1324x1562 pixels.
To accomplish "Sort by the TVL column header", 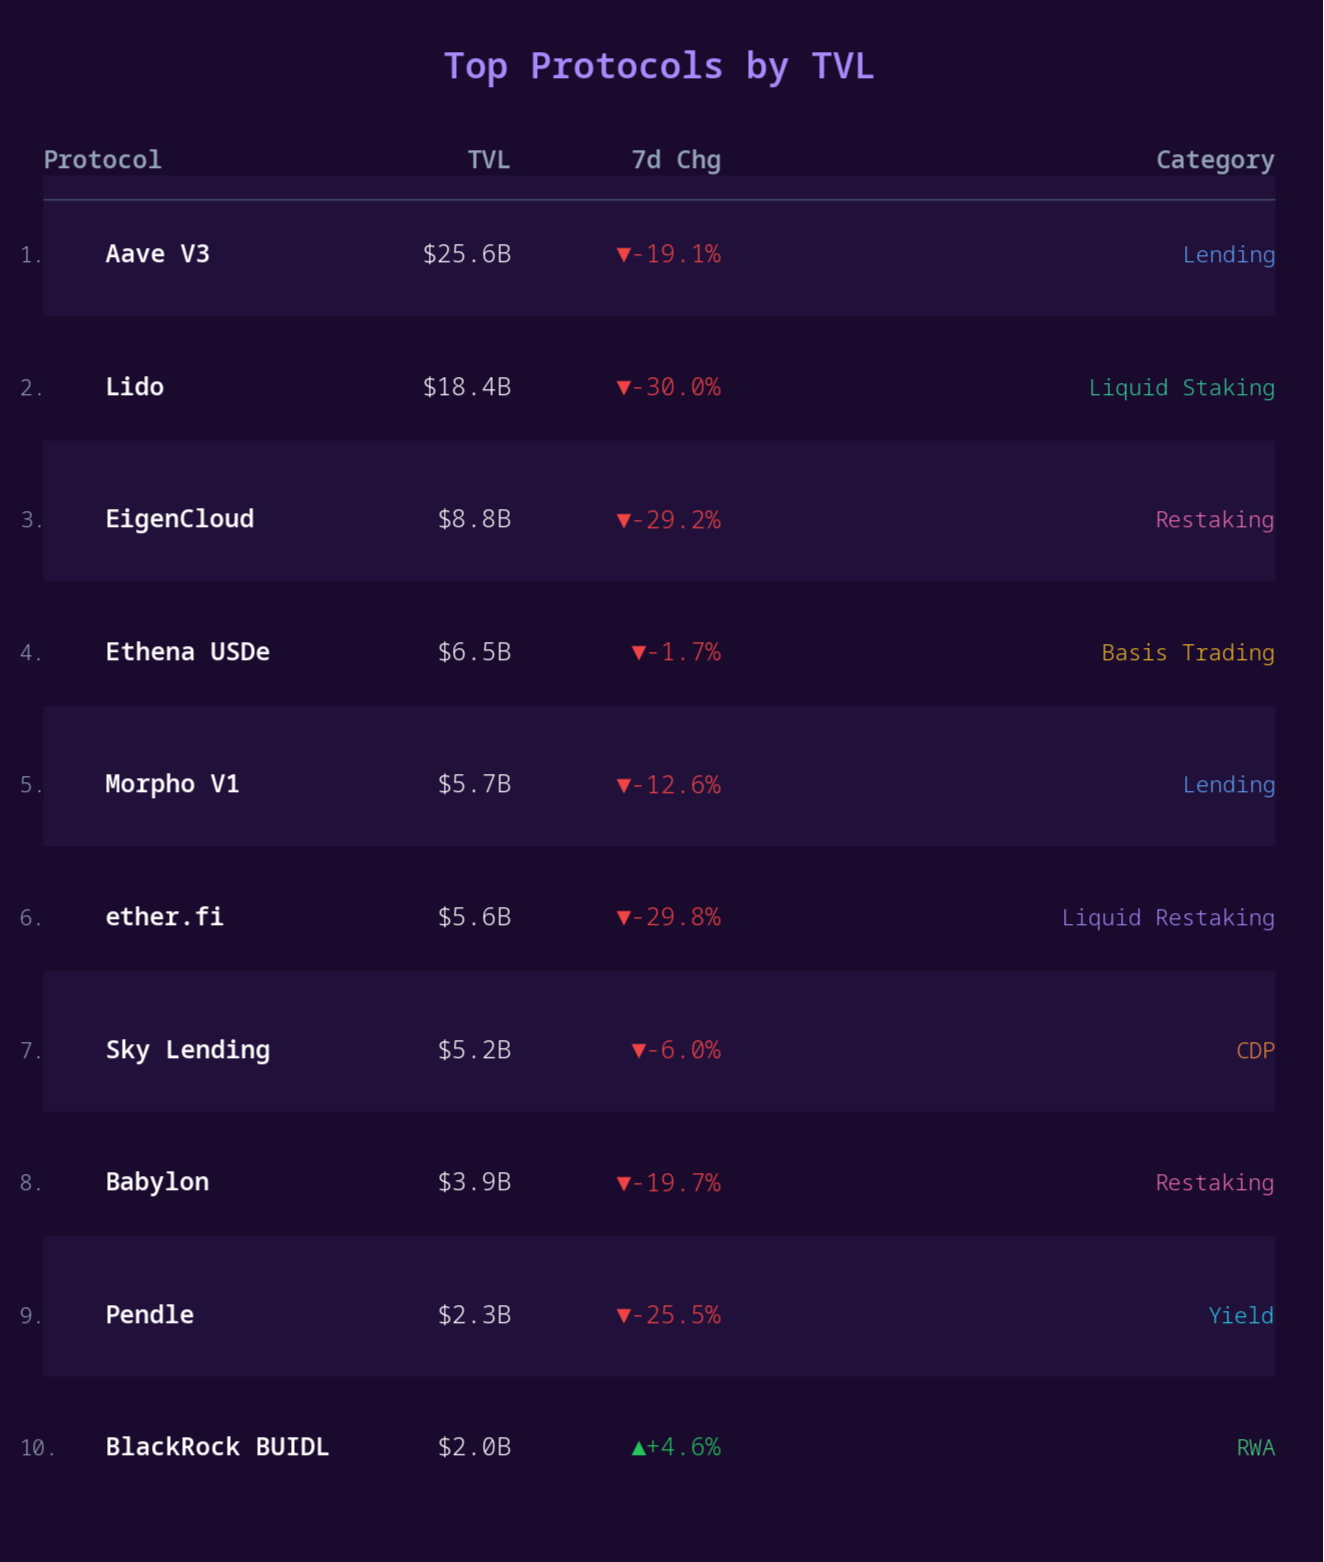I will pos(489,160).
